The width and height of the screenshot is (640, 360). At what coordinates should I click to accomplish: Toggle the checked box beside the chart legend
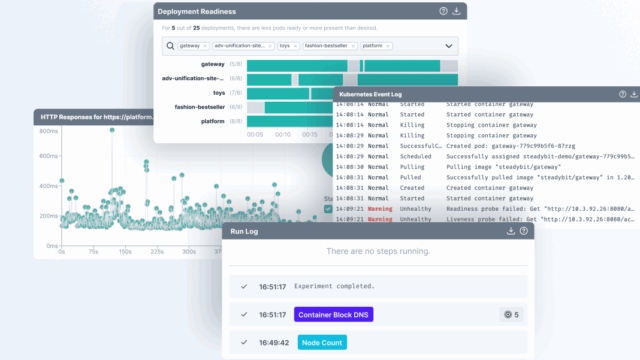[328, 209]
